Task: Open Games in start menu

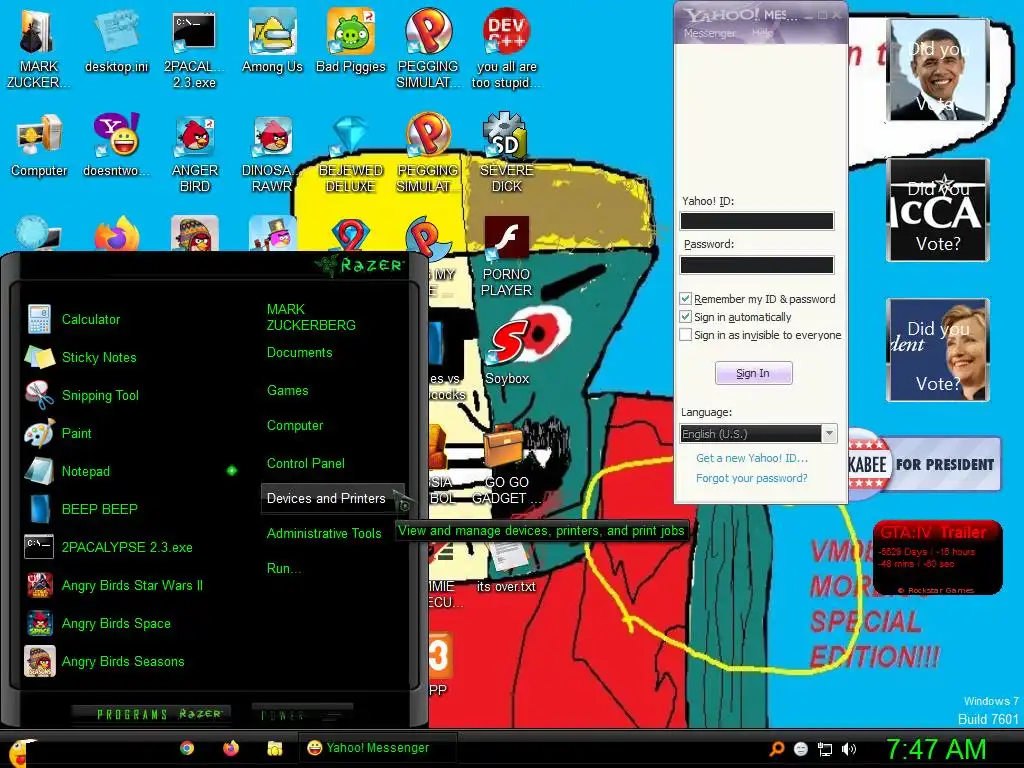Action: coord(287,391)
